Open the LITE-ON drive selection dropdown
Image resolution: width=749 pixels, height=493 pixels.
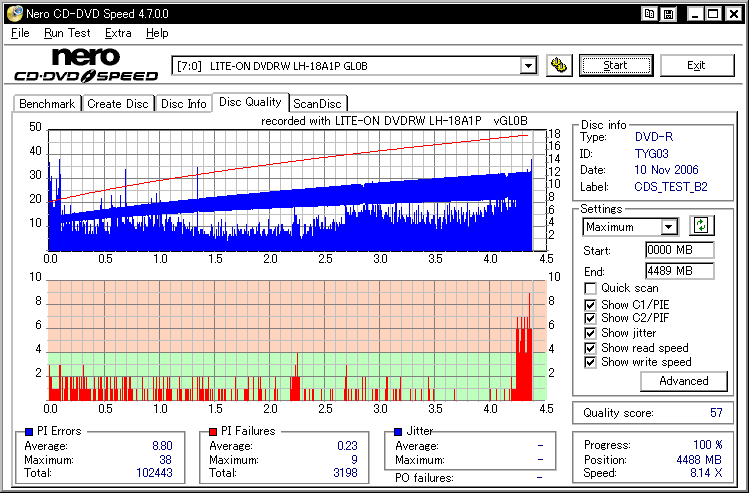click(528, 66)
